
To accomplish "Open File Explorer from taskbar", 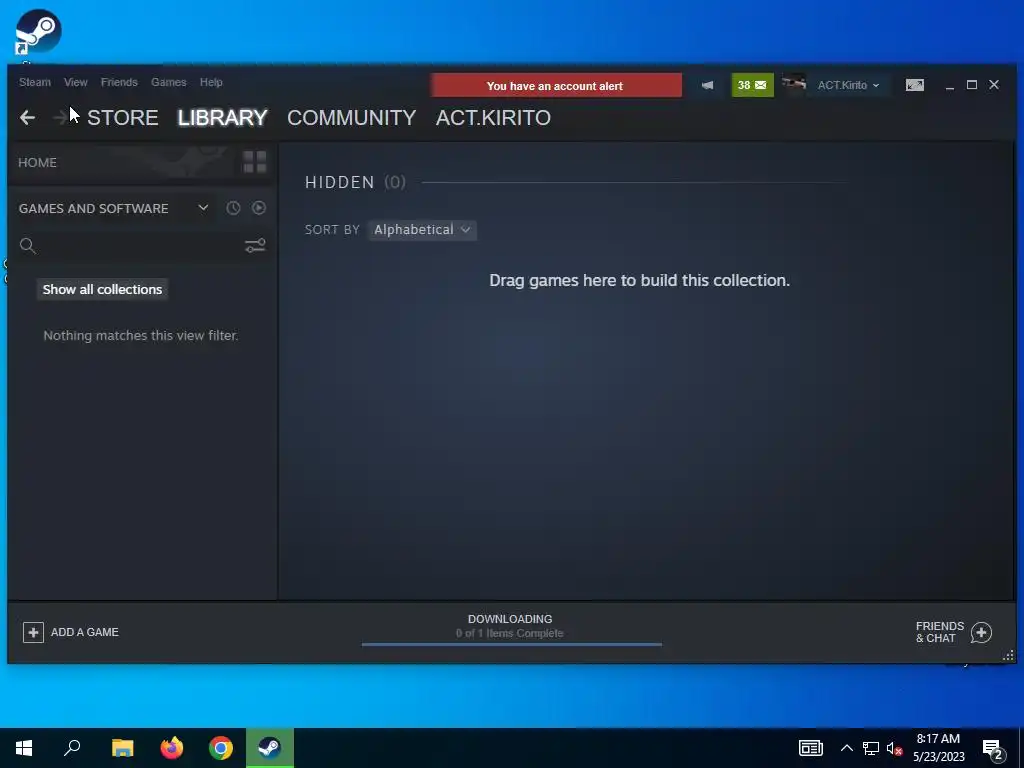I will [x=122, y=748].
